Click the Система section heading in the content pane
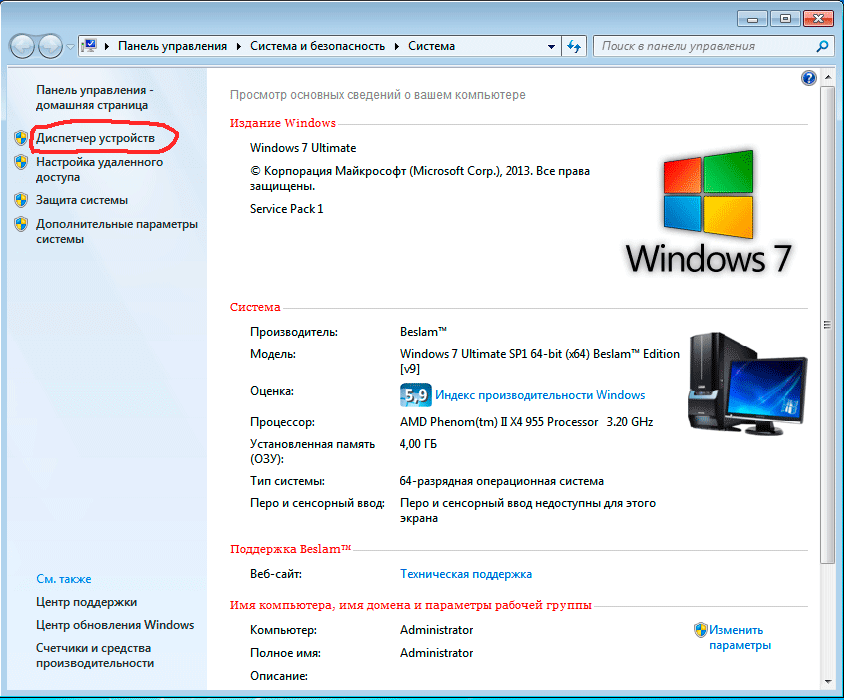This screenshot has height=700, width=844. [255, 307]
